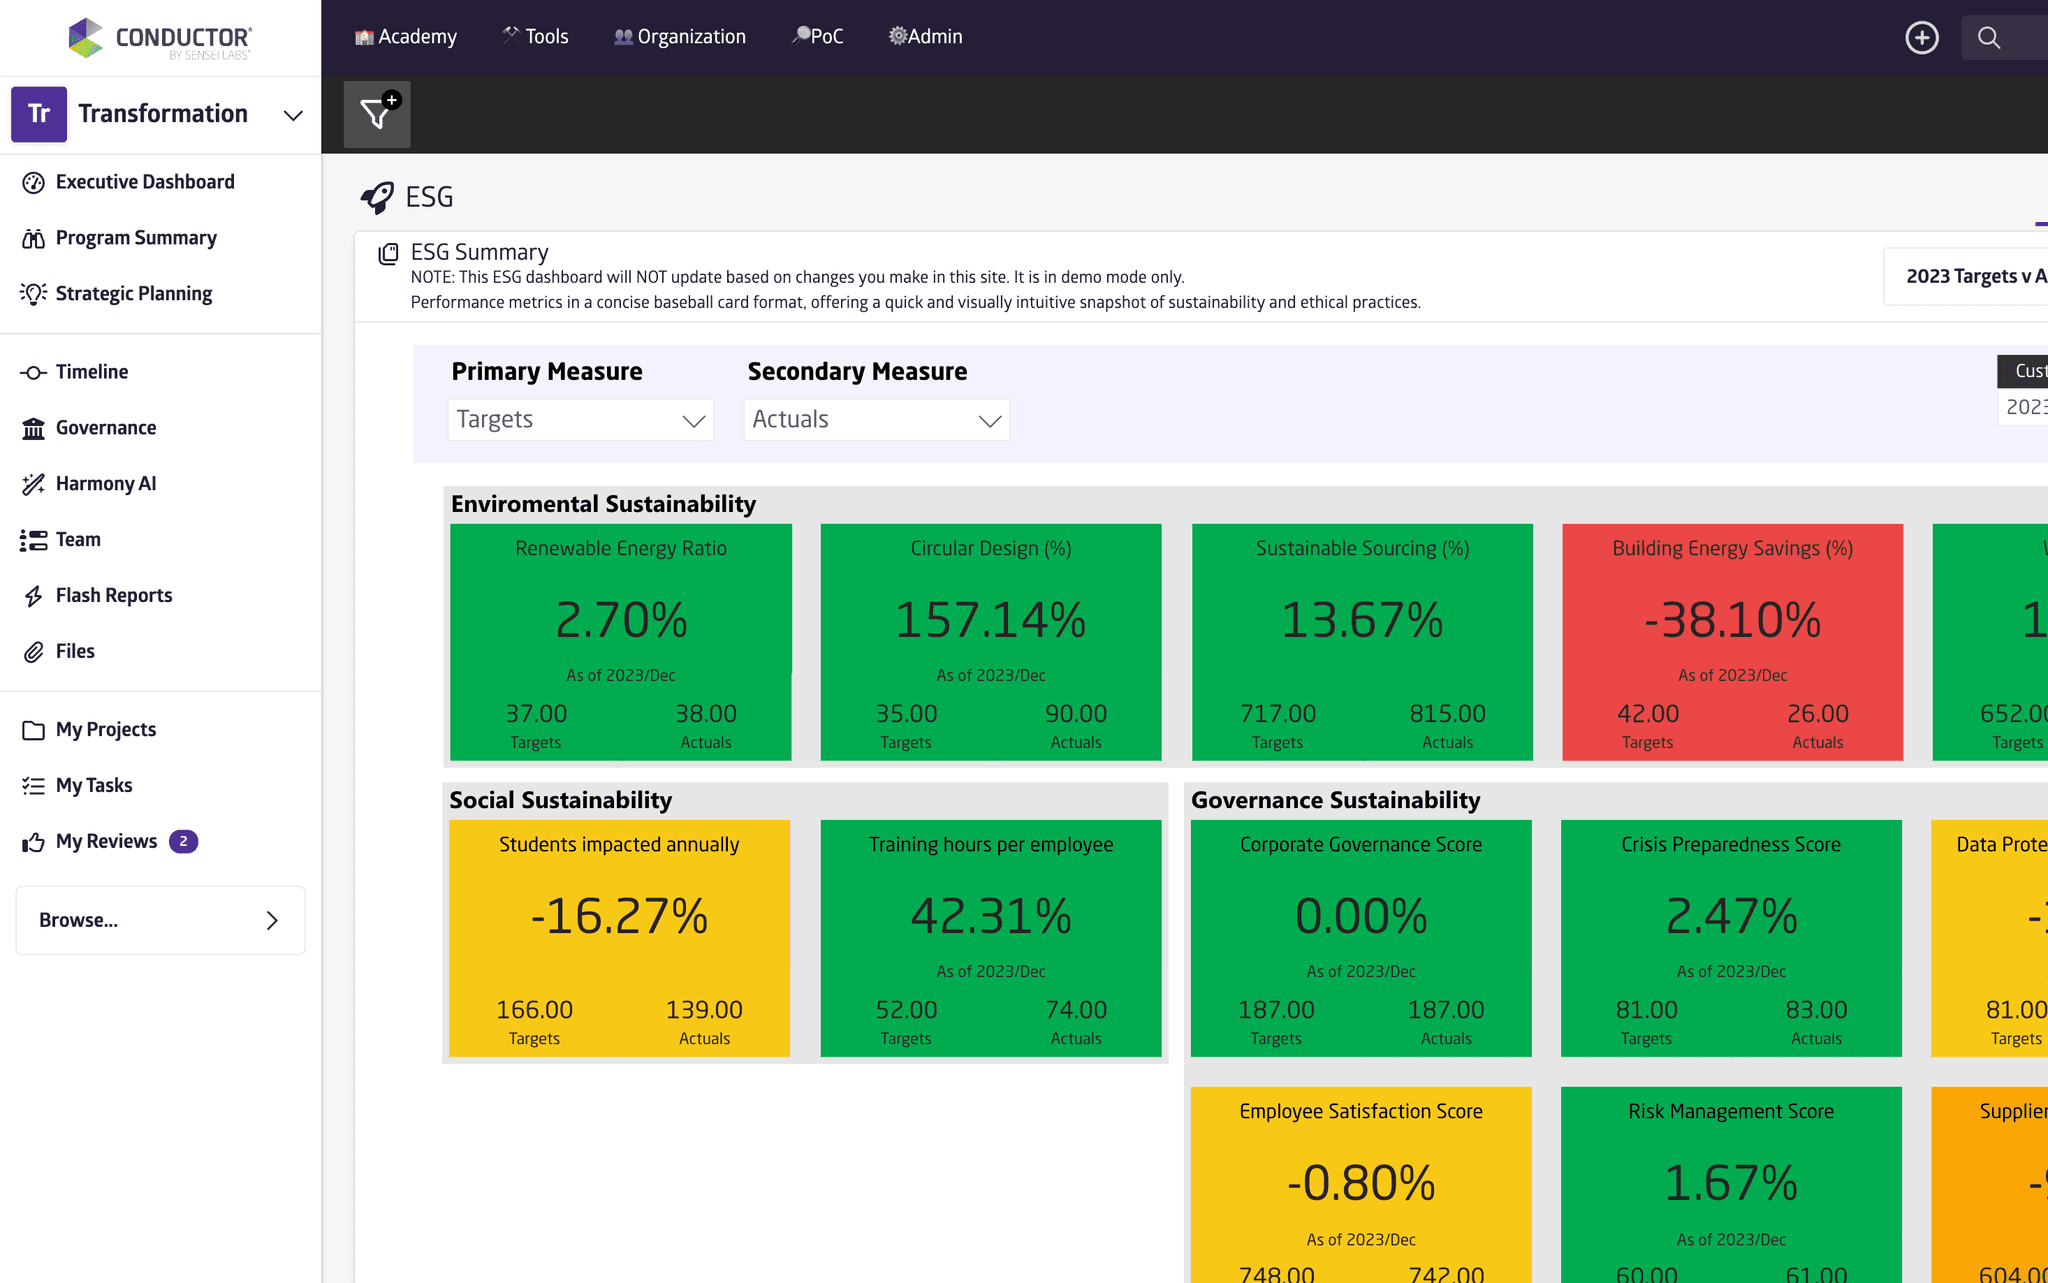
Task: Click the Executive Dashboard gauge icon
Action: click(x=33, y=182)
